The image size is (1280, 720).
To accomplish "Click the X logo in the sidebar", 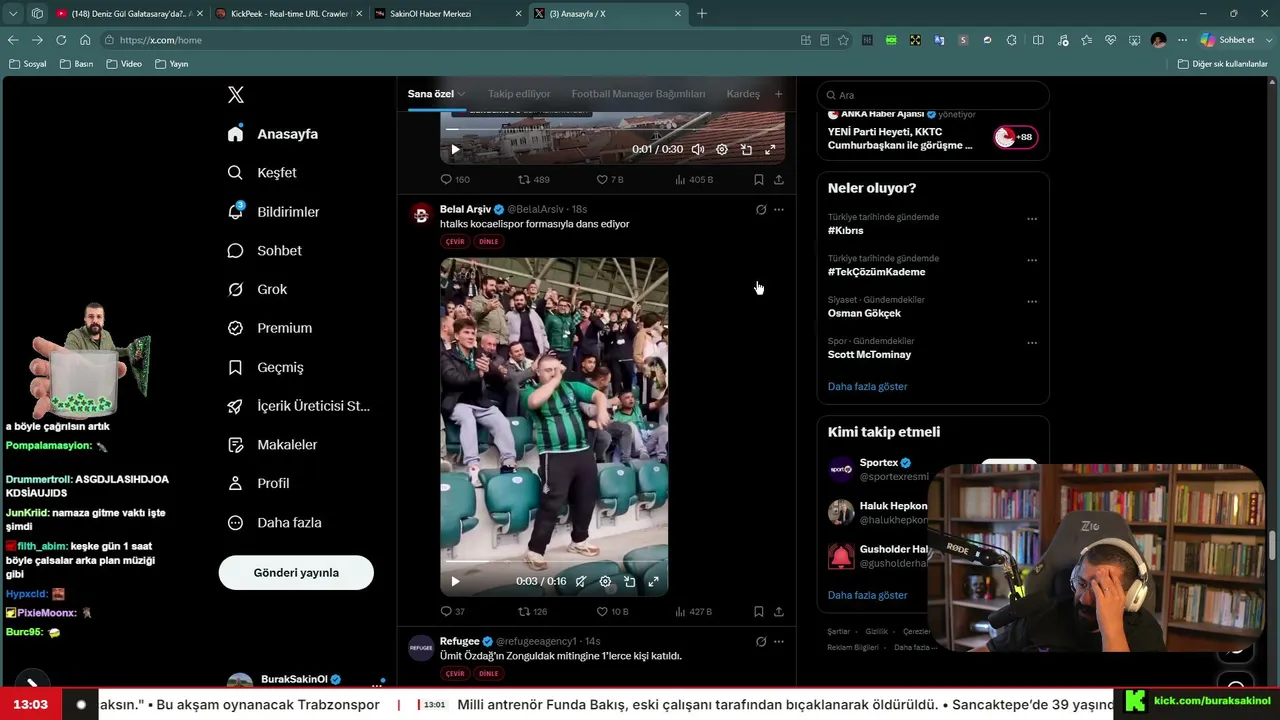I will [x=236, y=95].
